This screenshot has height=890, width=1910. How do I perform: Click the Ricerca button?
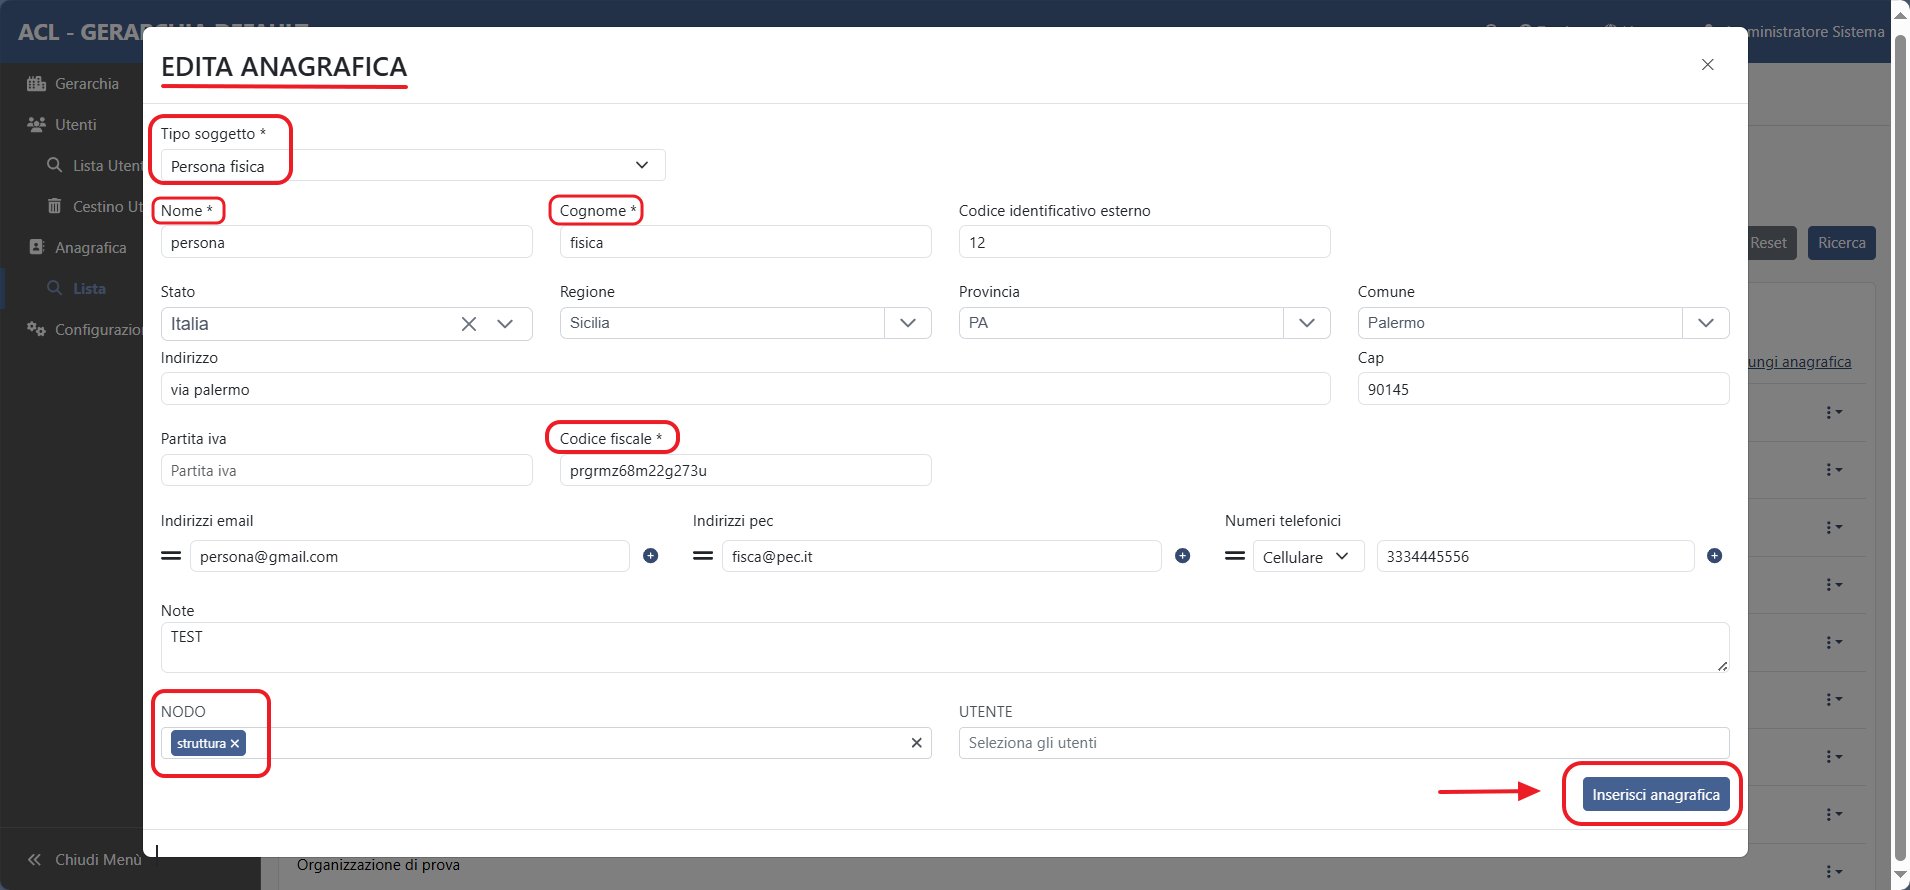tap(1841, 243)
